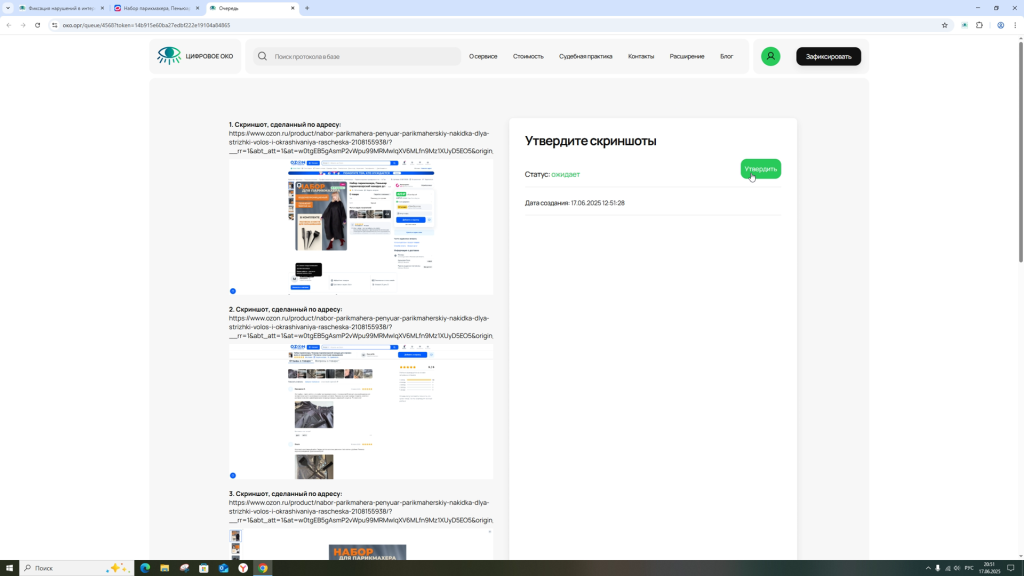
Task: Open the 'Судебная практика' menu item
Action: pos(585,56)
